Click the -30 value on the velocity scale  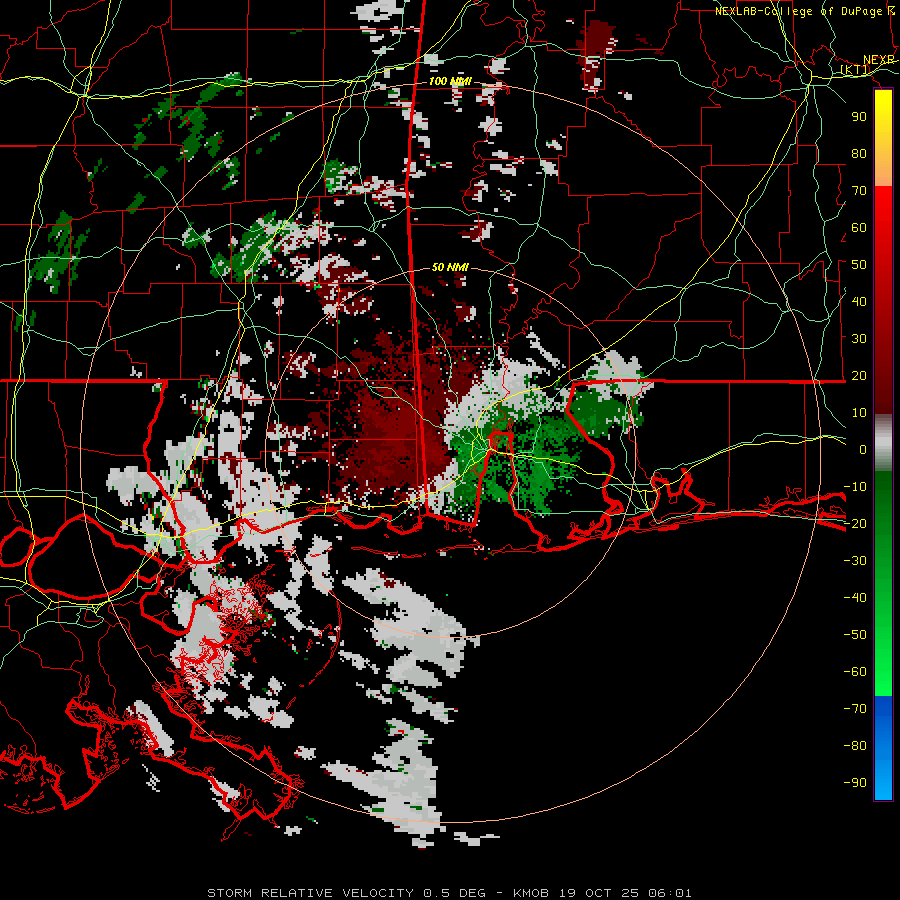click(855, 561)
